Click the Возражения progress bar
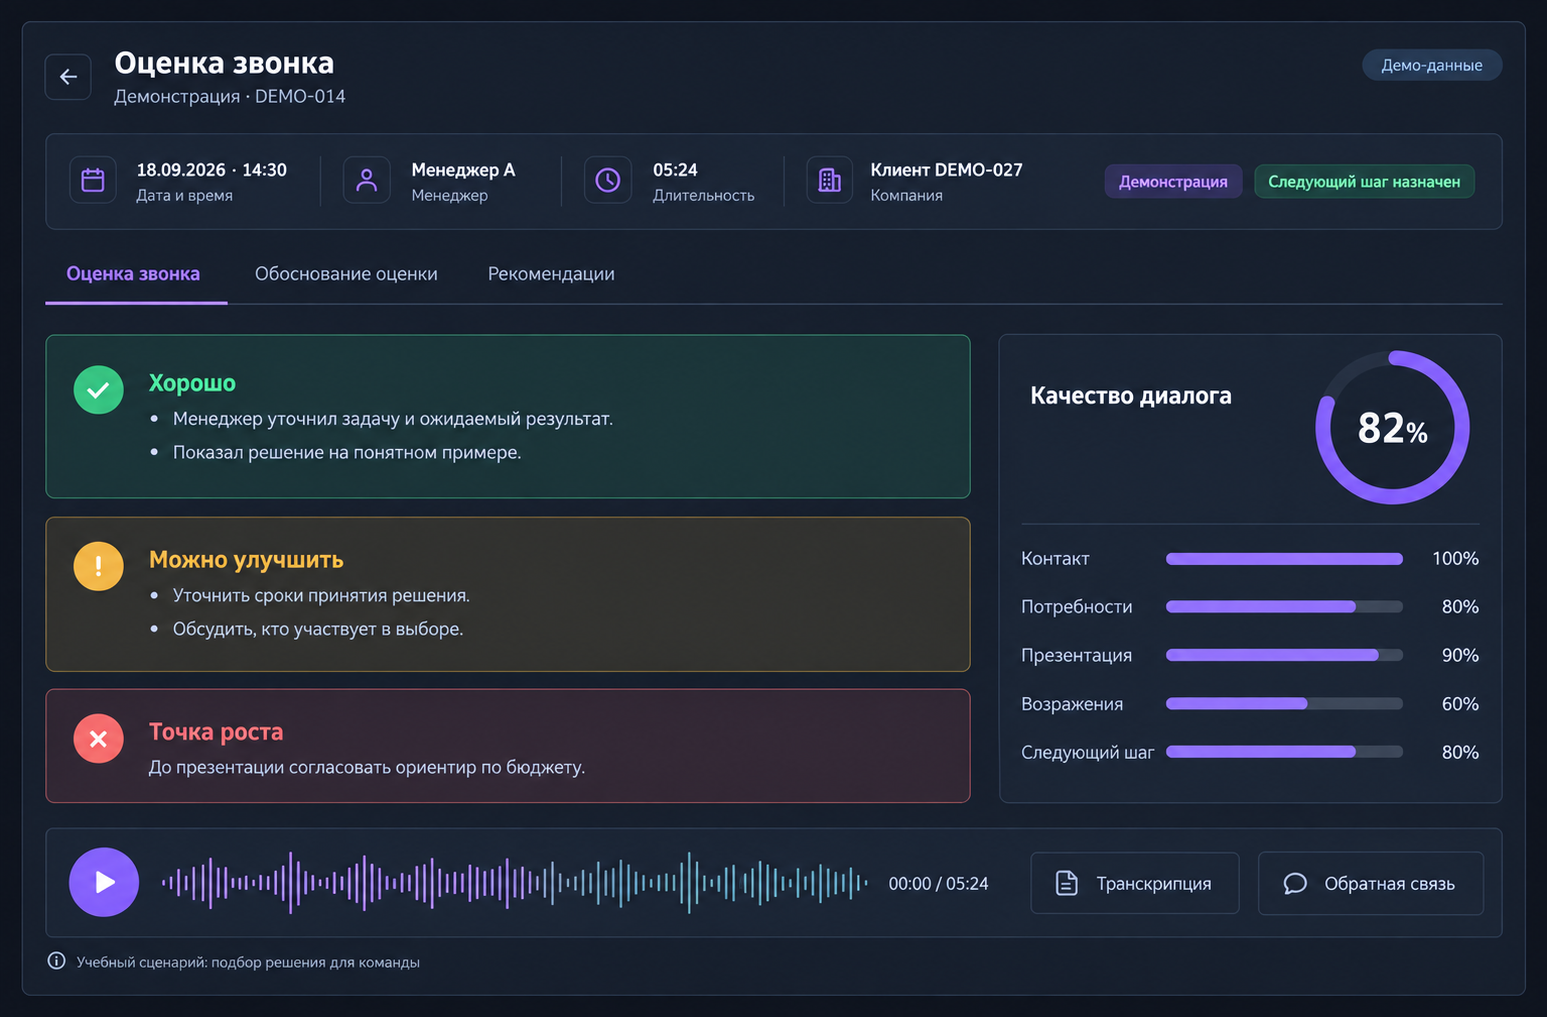 pyautogui.click(x=1284, y=704)
